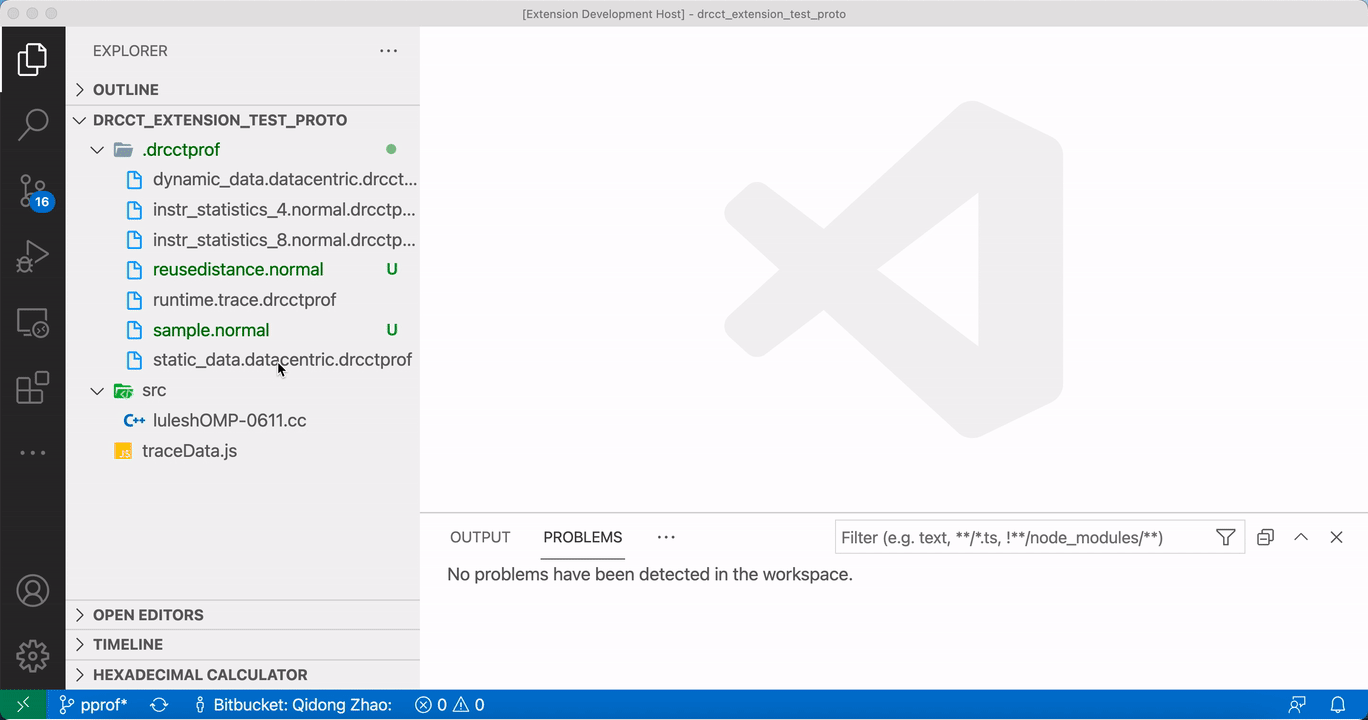Open traceData.js file

pos(189,451)
